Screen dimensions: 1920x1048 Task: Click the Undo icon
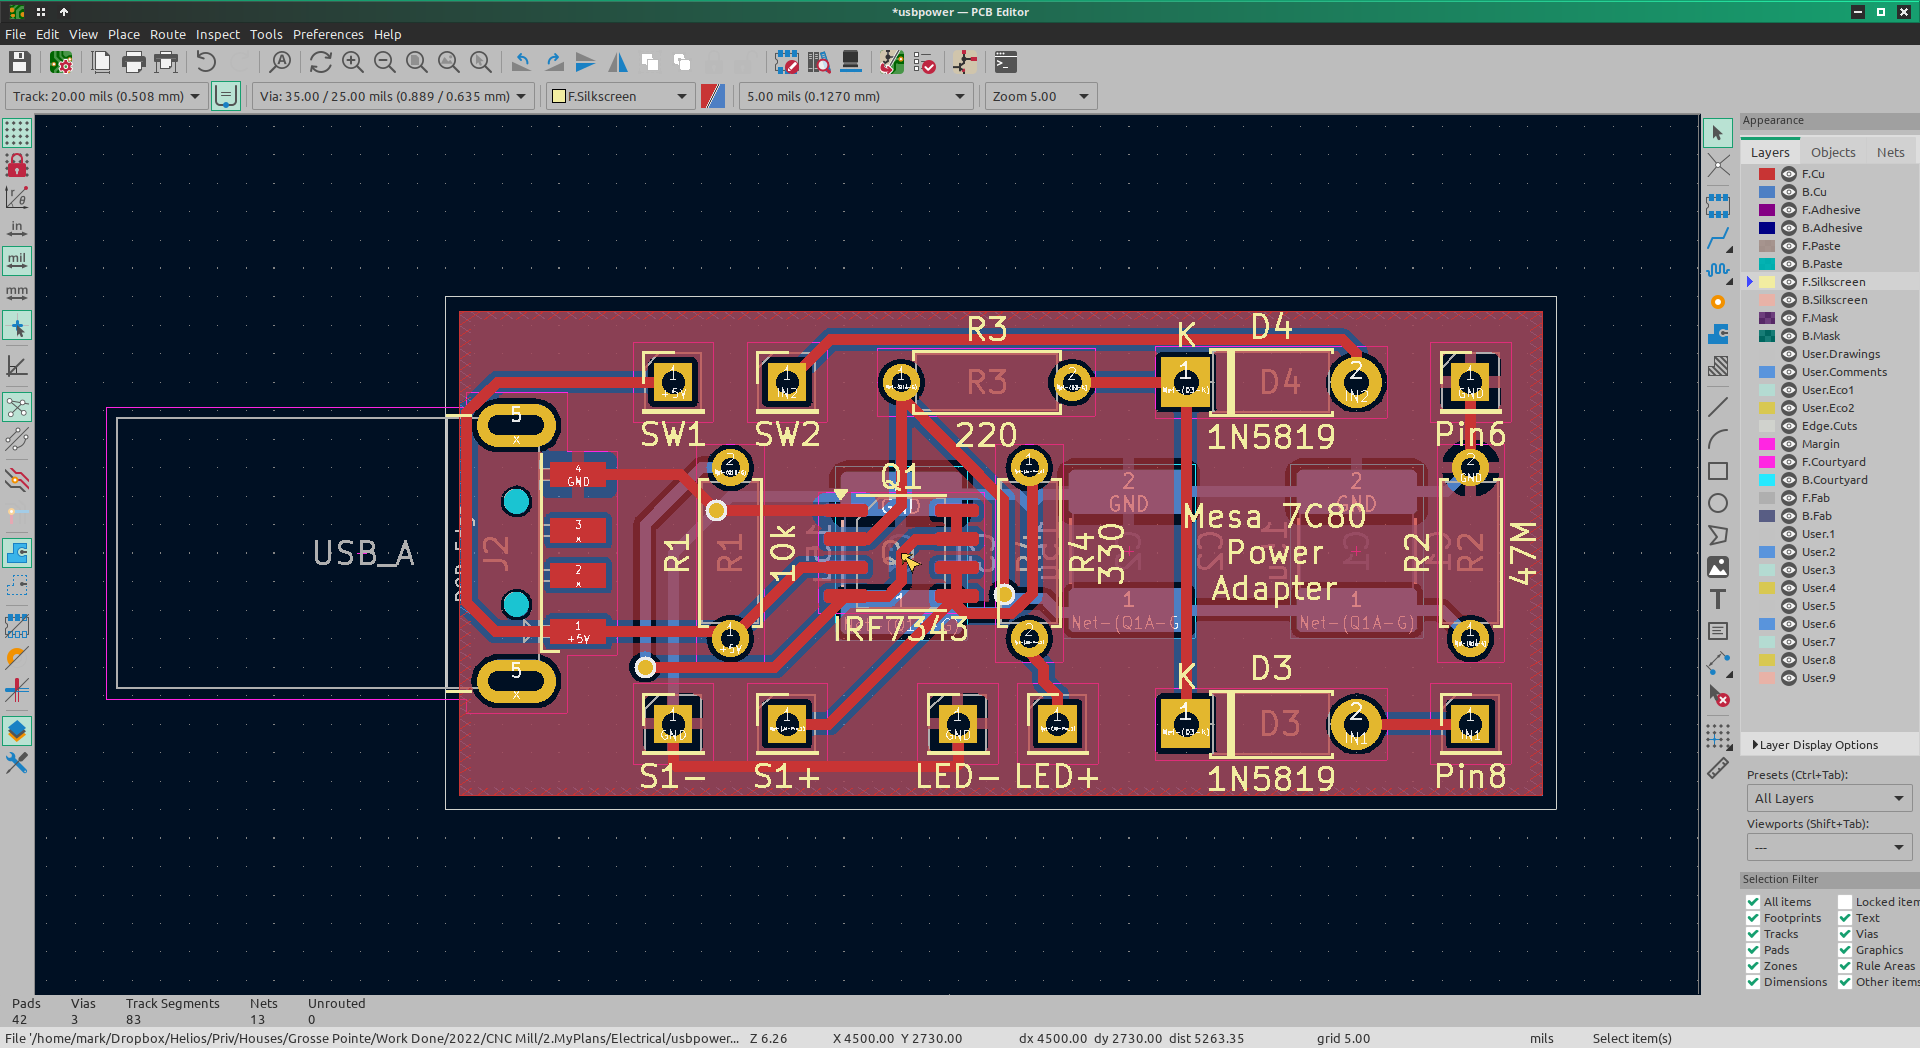[x=206, y=63]
